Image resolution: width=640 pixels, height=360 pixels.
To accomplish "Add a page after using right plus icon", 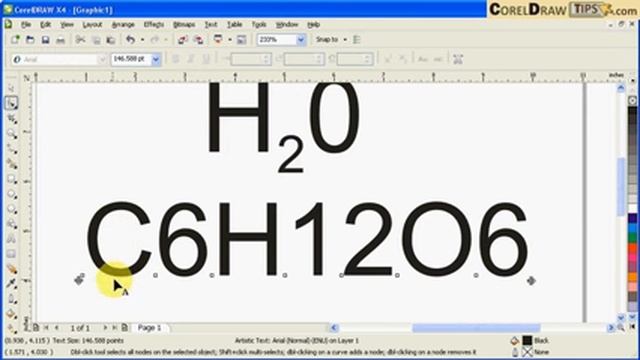I will (x=124, y=327).
